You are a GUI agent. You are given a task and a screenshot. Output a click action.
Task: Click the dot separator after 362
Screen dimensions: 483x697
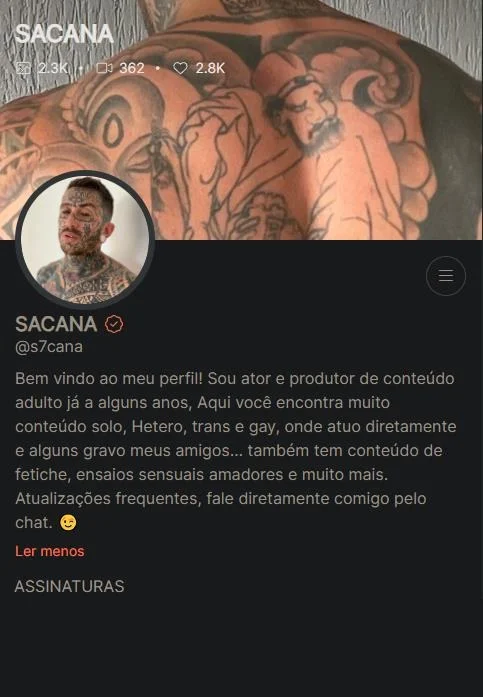click(158, 68)
